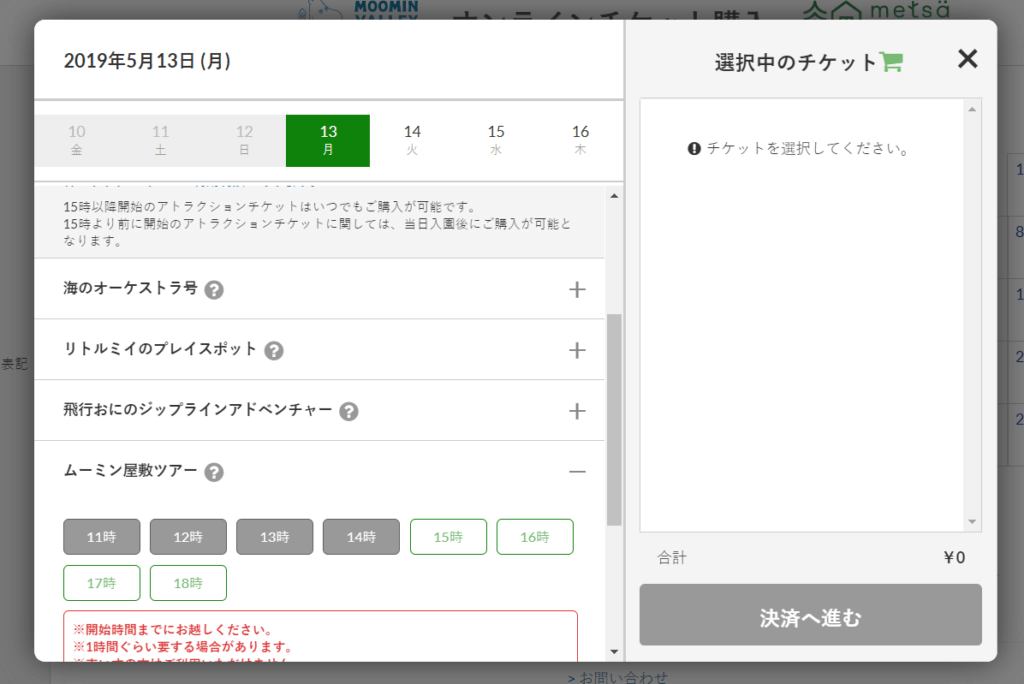Open help for 飛行おにのジップラインアドベンチャー
This screenshot has width=1024, height=684.
348,411
